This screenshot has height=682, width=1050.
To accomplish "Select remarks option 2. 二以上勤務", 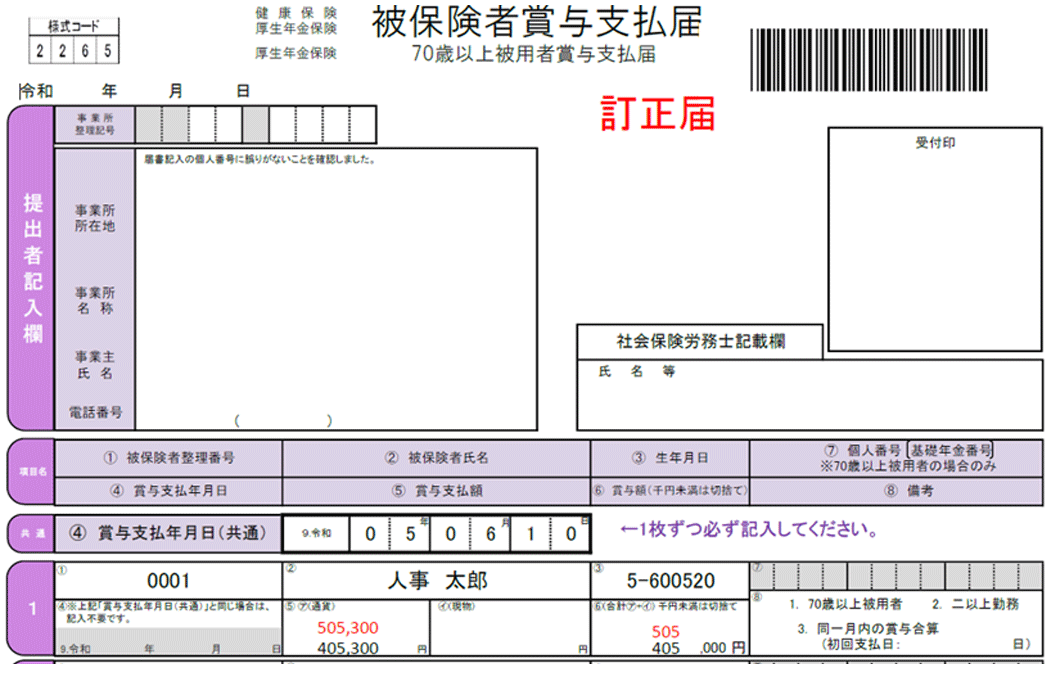I will click(x=975, y=604).
